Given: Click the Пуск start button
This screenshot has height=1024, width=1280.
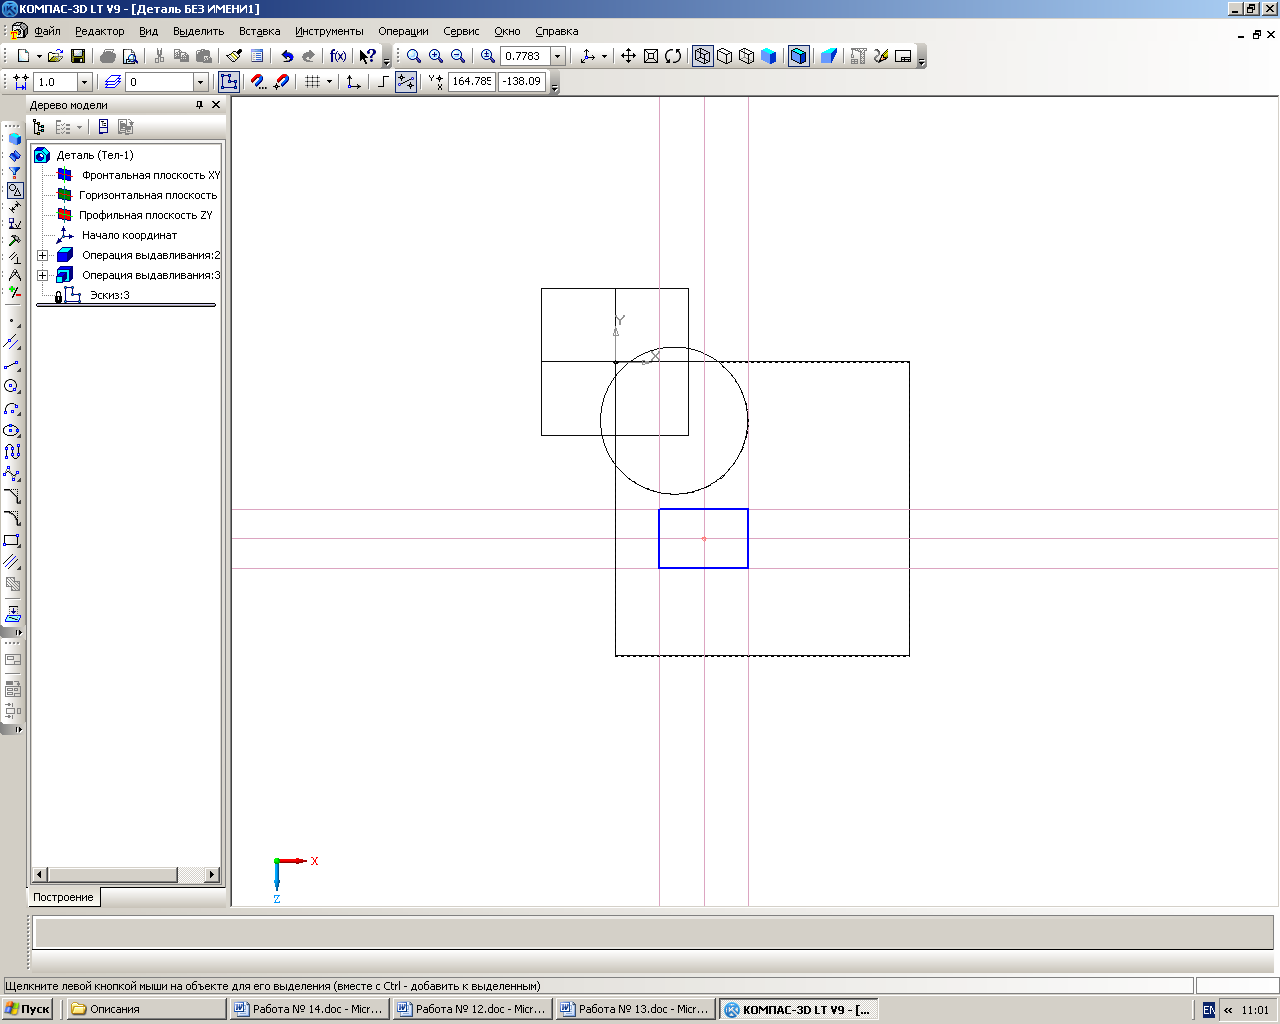Looking at the screenshot, I should pyautogui.click(x=27, y=1009).
